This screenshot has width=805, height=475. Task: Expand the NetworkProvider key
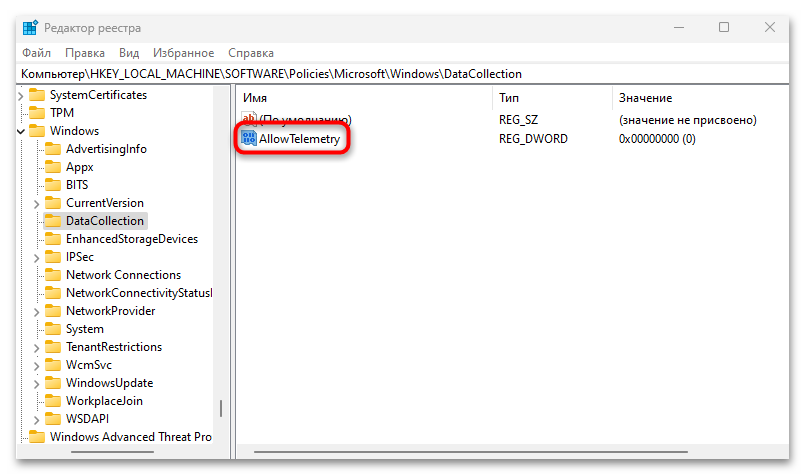36,312
